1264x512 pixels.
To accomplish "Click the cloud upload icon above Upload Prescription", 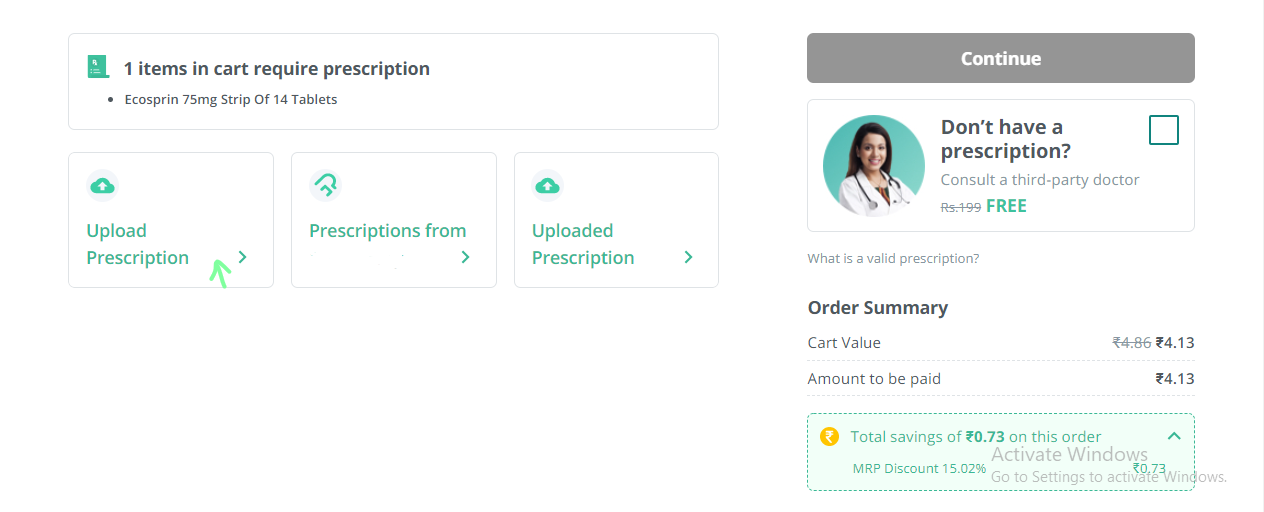I will coord(102,185).
